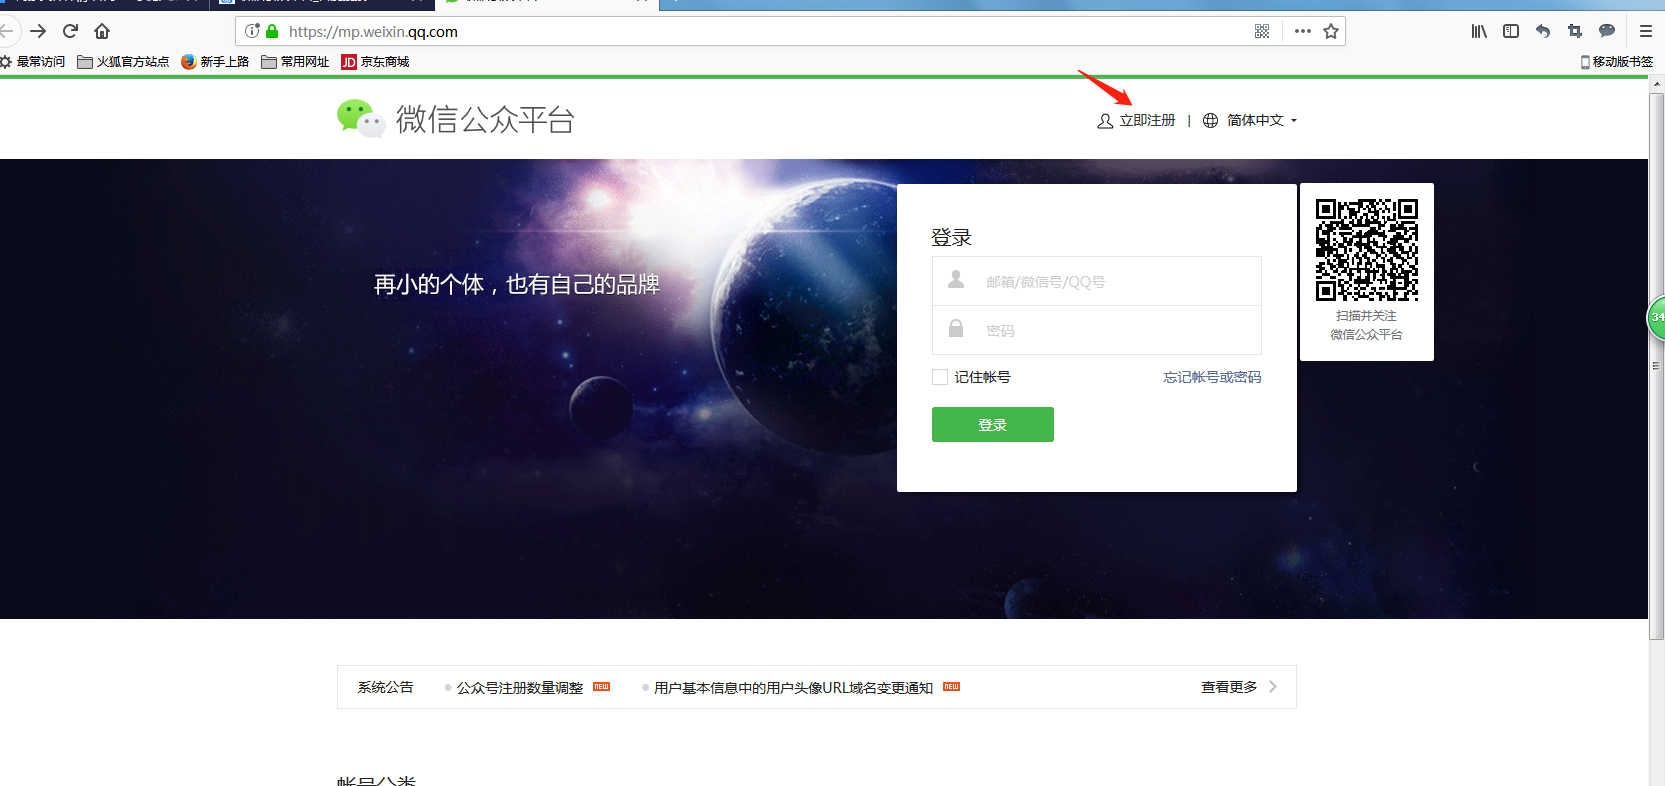Click the green 登录 button
Image resolution: width=1665 pixels, height=786 pixels.
click(x=992, y=424)
